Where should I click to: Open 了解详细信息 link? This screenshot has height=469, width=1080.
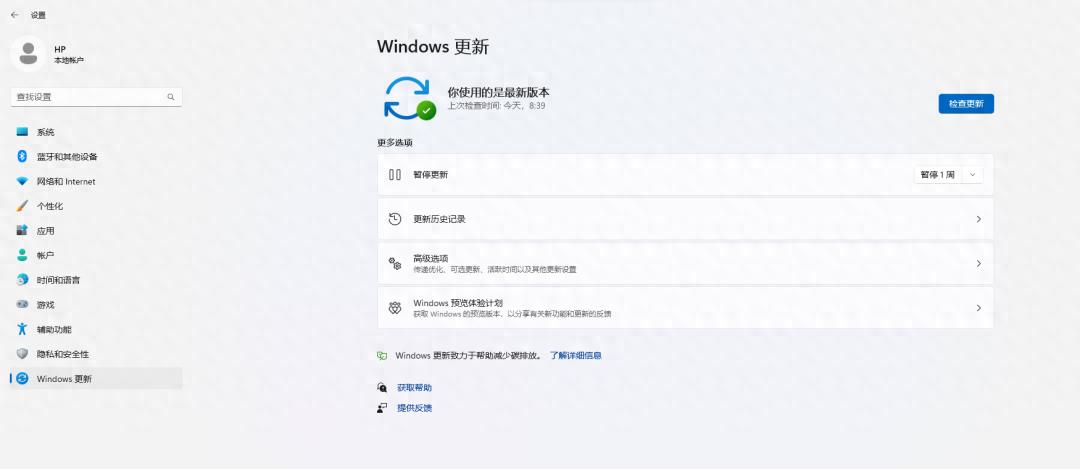[x=575, y=356]
